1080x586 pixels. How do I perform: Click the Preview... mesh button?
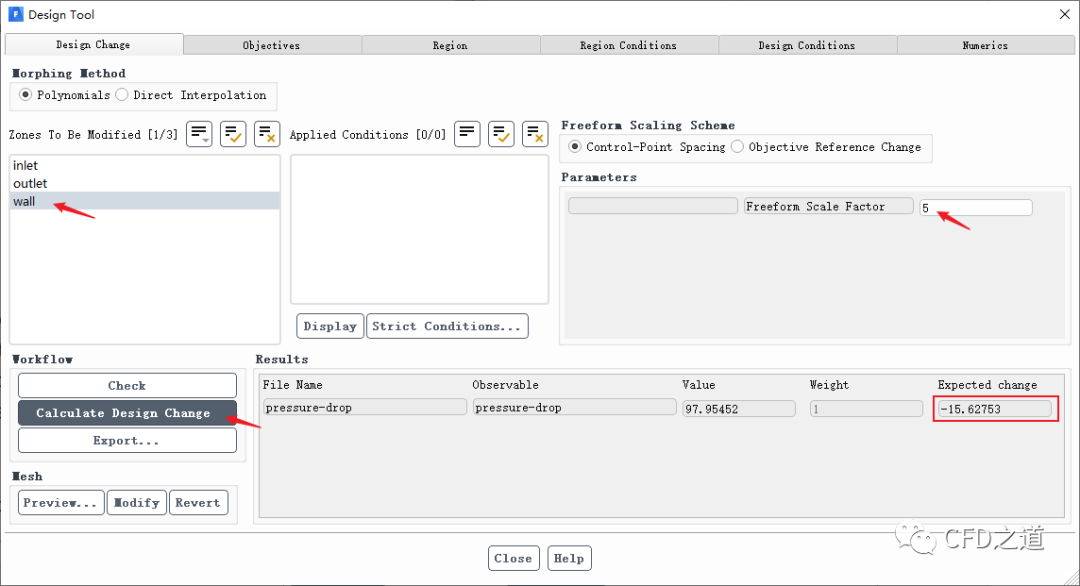tap(61, 502)
